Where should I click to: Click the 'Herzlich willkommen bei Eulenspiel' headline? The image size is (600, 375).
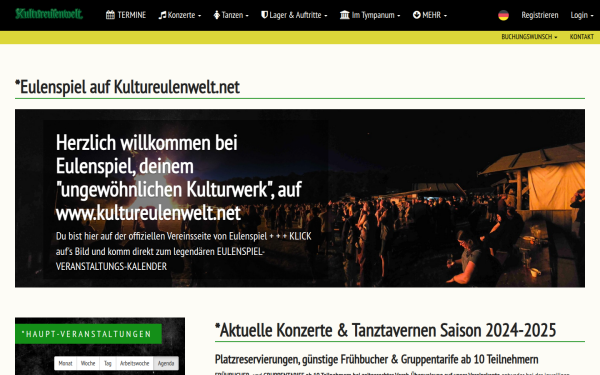179,178
